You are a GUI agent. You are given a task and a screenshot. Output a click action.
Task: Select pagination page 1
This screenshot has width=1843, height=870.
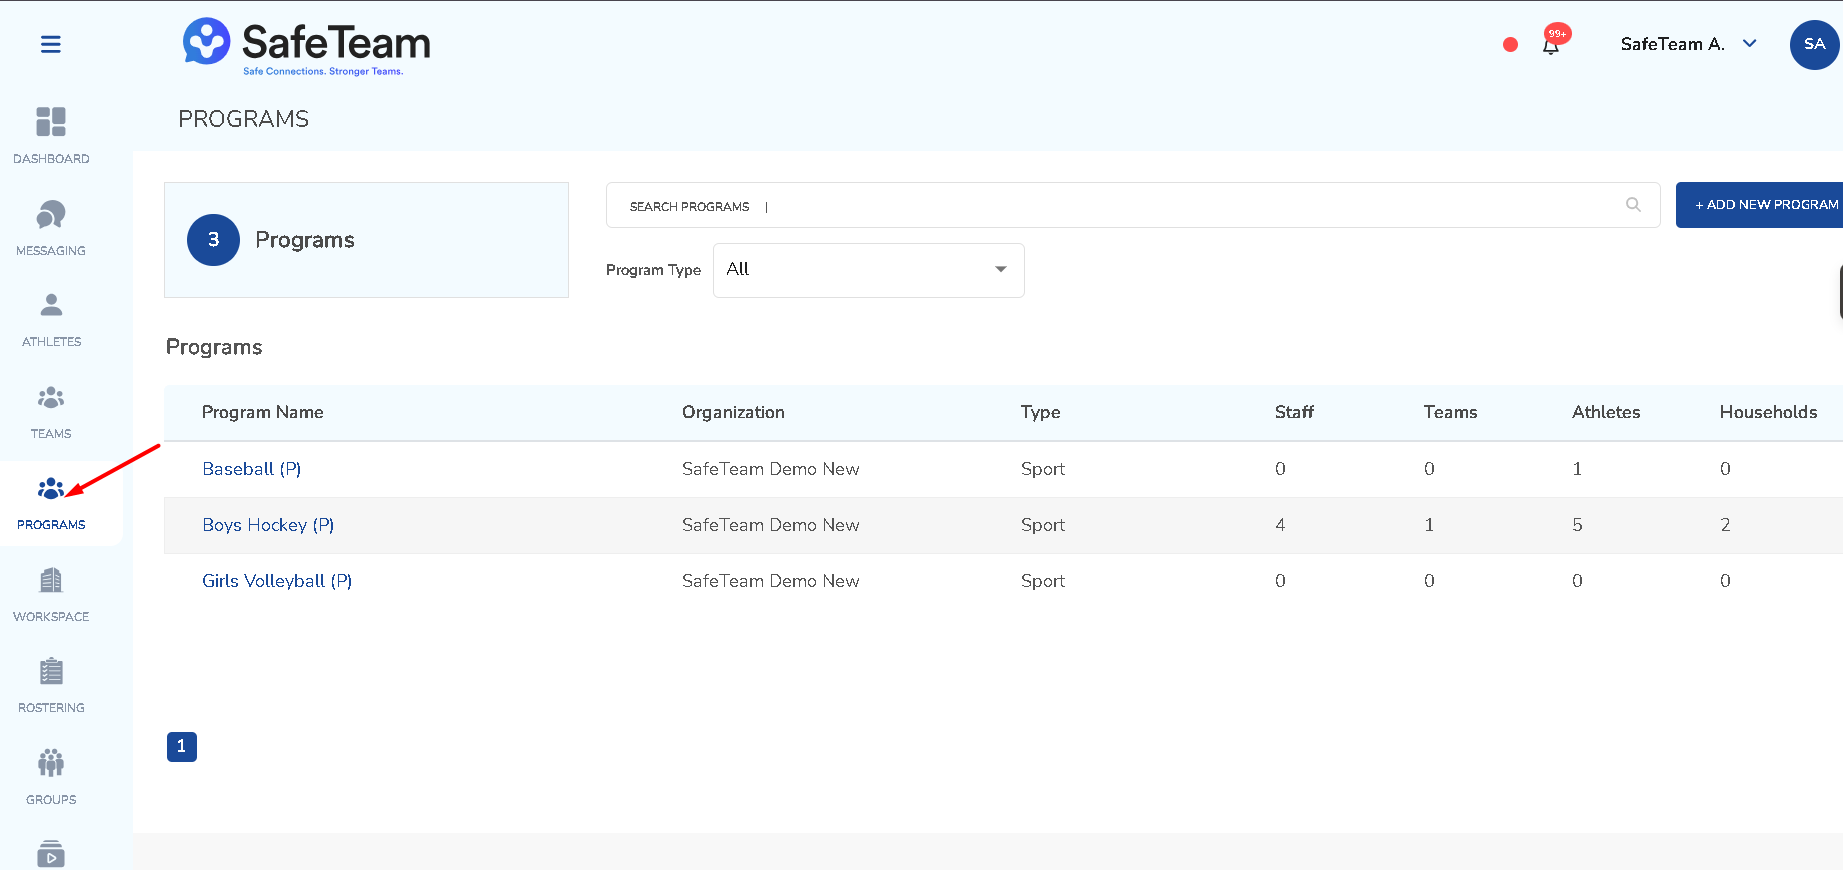(x=182, y=747)
